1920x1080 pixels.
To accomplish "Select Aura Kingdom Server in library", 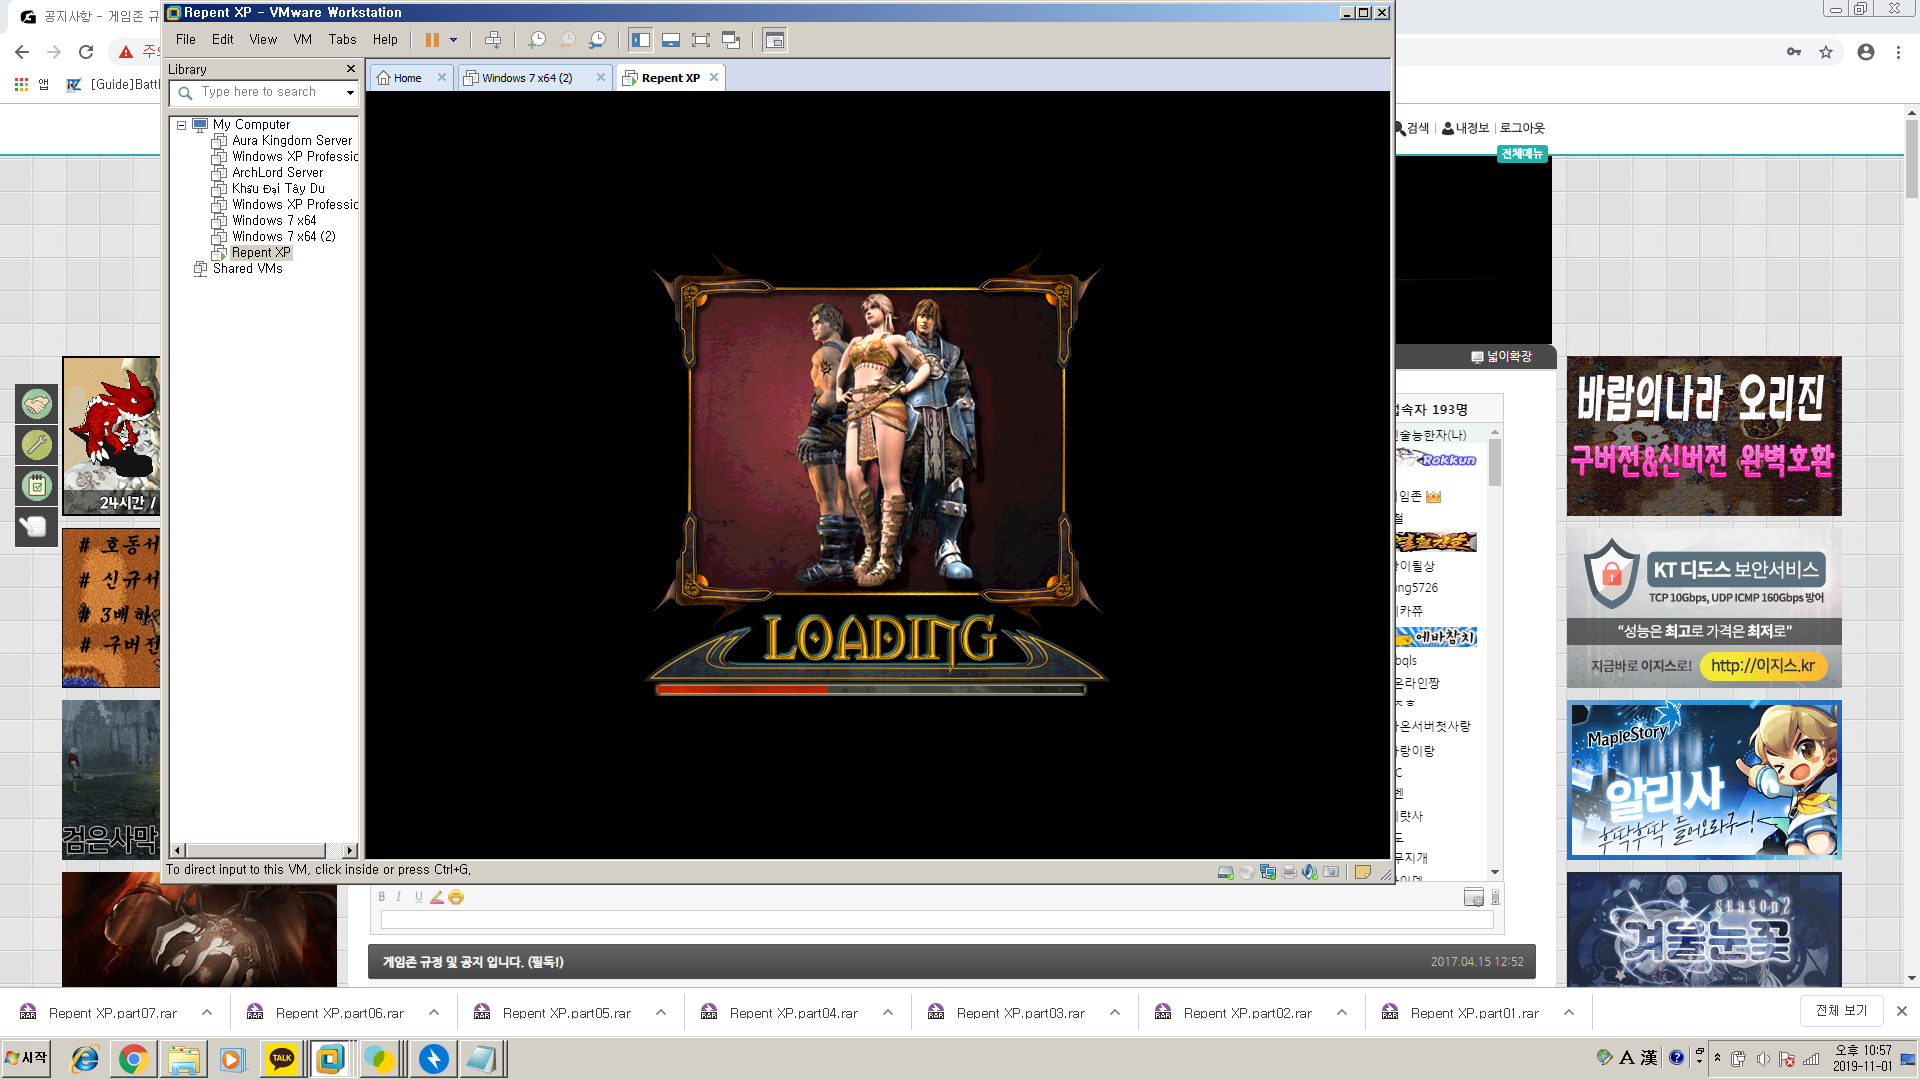I will pos(292,141).
